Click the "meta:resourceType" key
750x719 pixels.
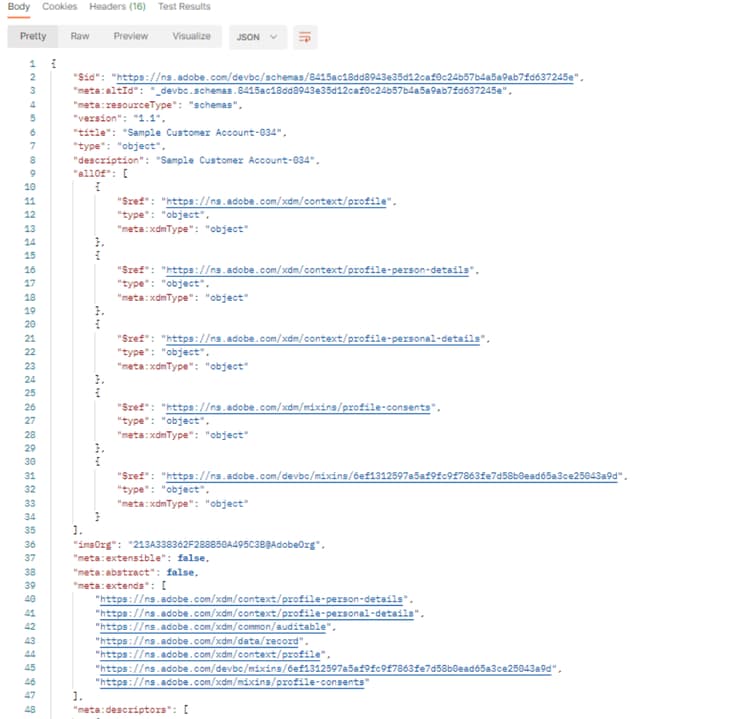coord(125,105)
